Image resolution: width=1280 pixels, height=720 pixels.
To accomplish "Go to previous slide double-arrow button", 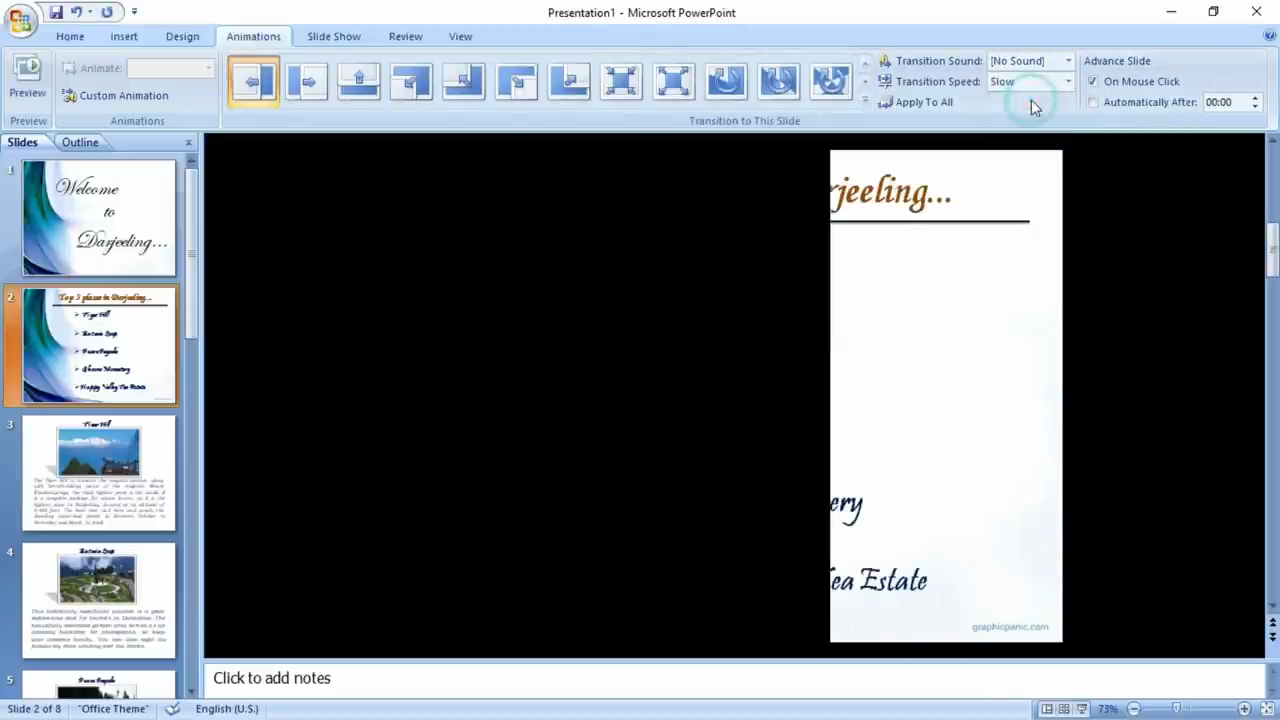I will click(1272, 622).
